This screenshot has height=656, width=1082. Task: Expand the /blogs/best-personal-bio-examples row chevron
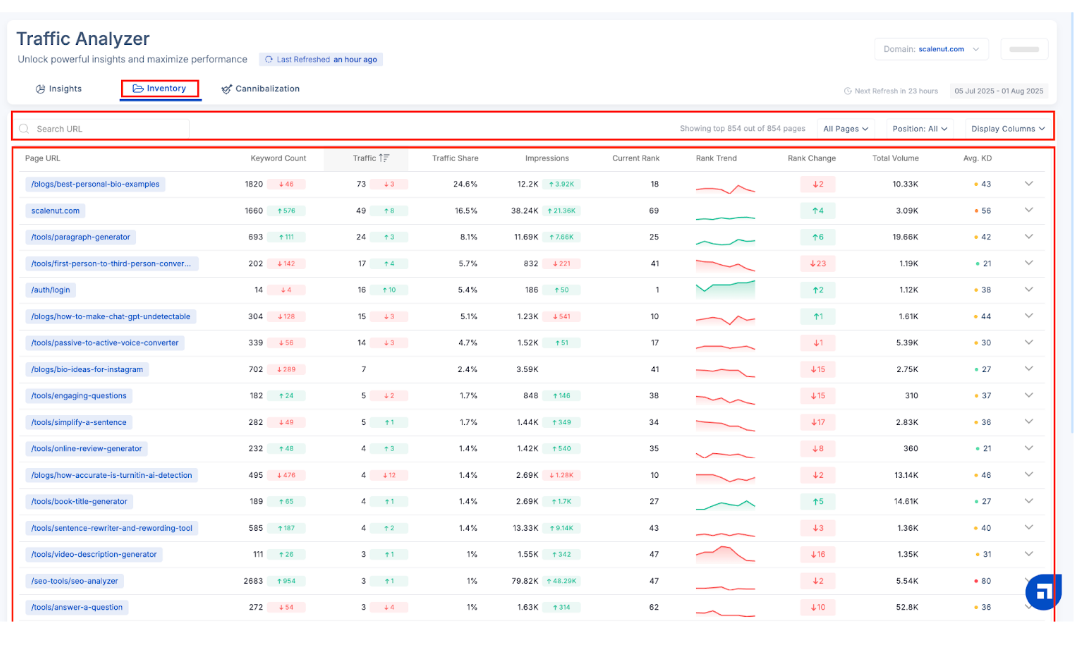1028,184
